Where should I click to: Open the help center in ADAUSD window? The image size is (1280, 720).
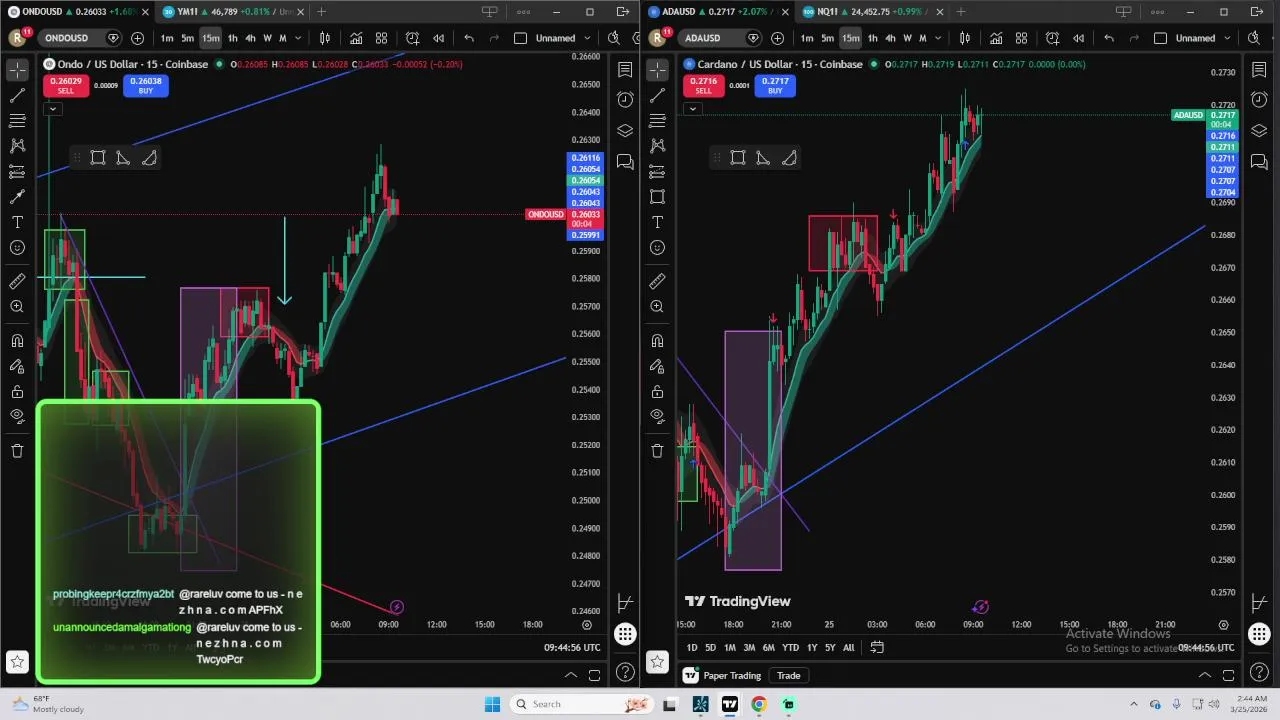coord(1259,672)
